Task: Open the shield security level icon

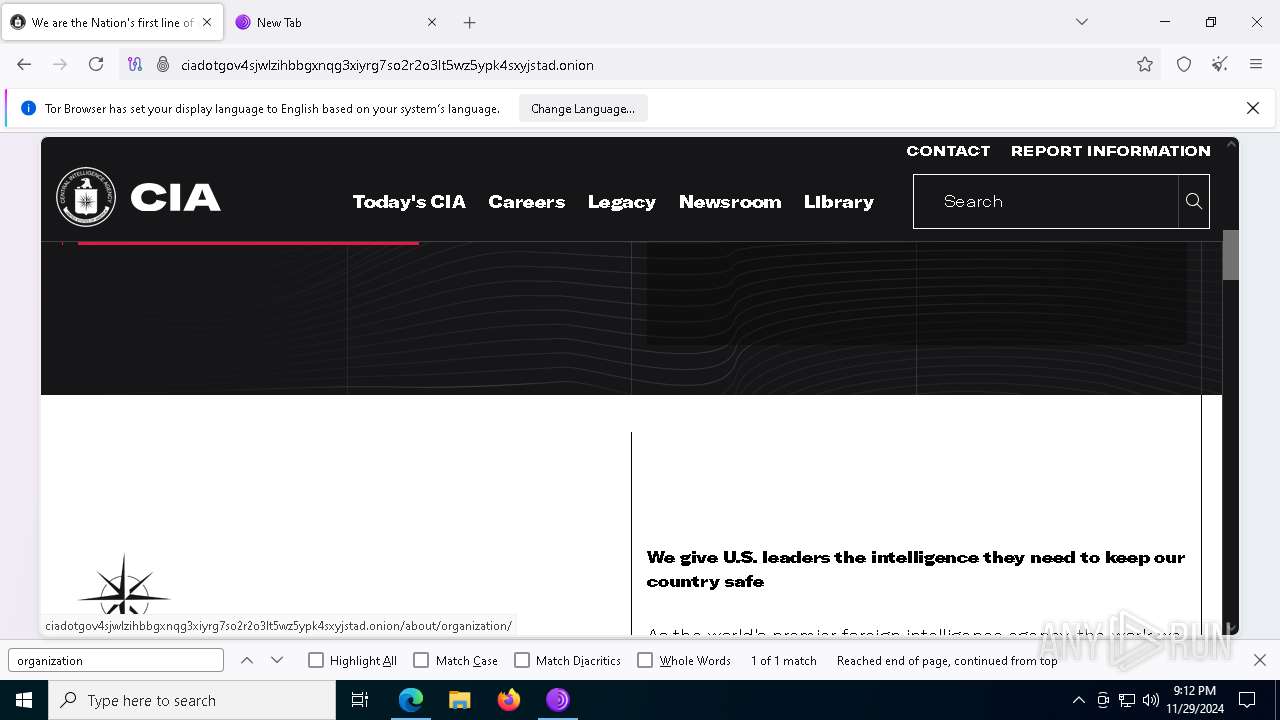Action: click(x=1184, y=64)
